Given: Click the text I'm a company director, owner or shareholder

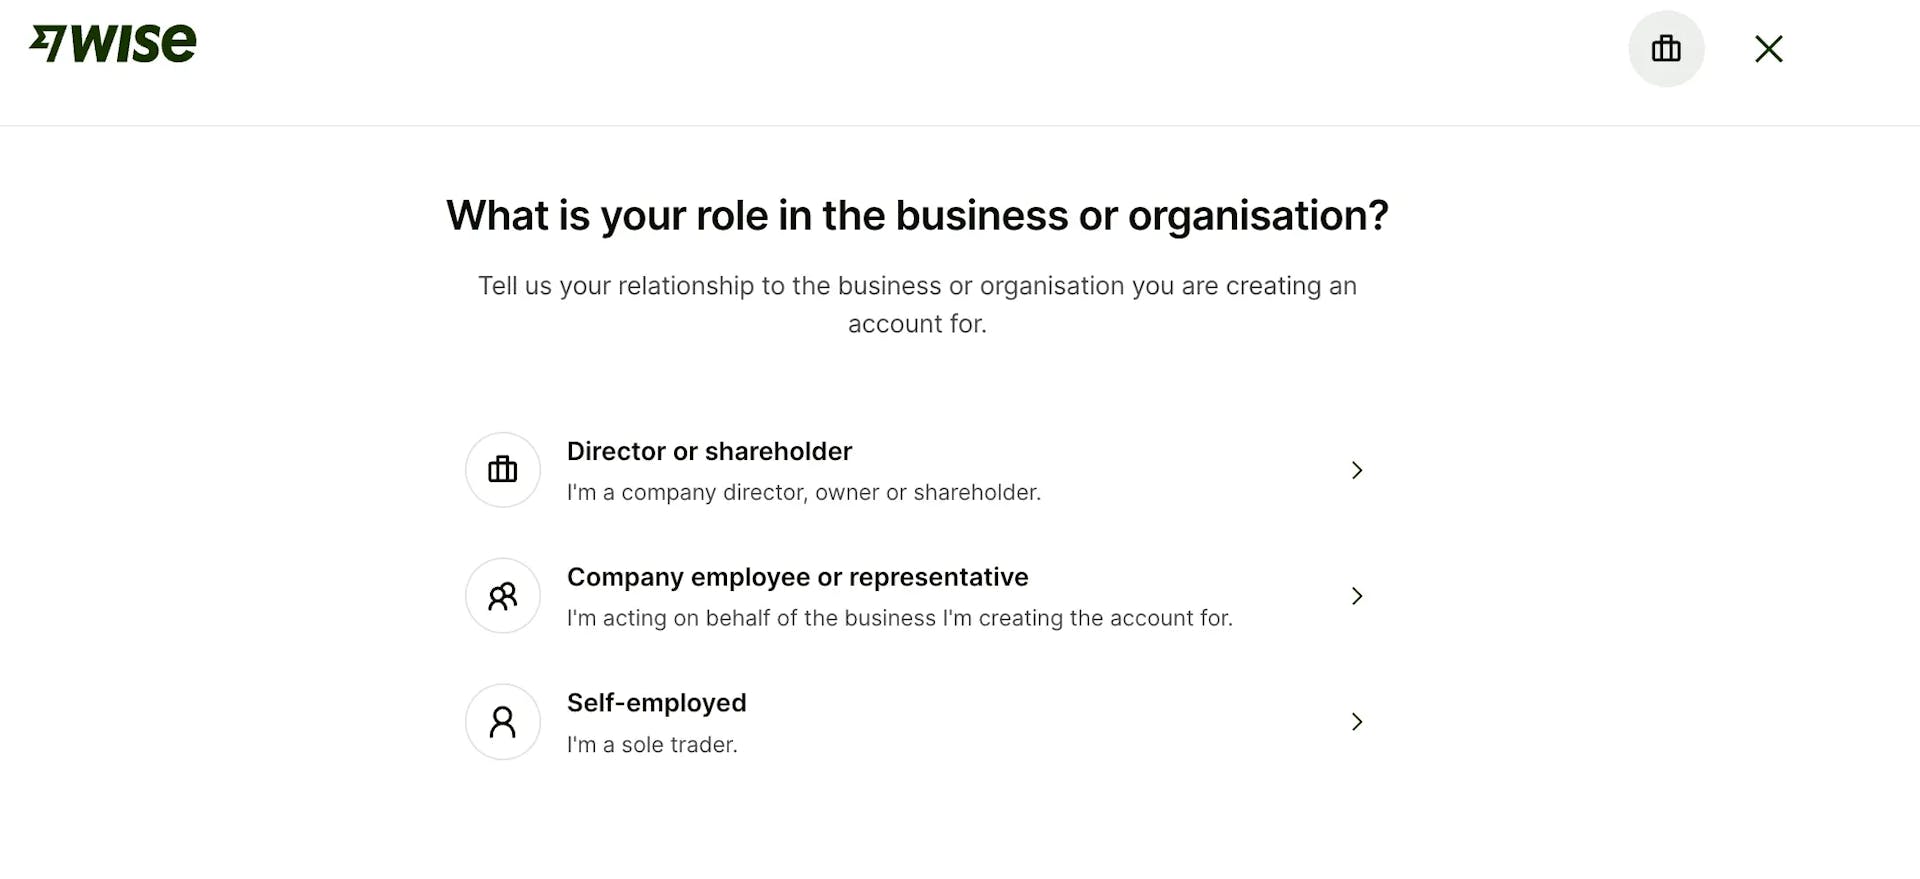Looking at the screenshot, I should click(803, 492).
